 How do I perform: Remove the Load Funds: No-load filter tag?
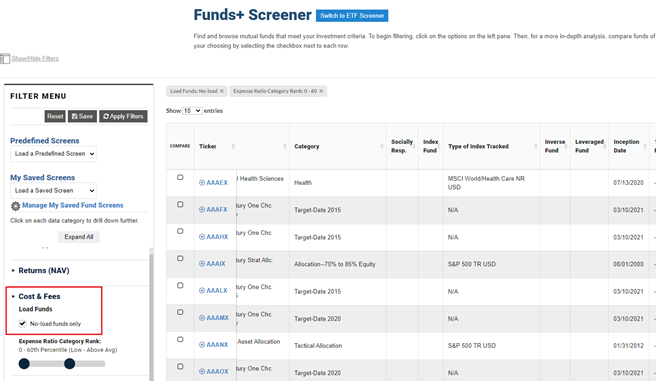coord(222,91)
